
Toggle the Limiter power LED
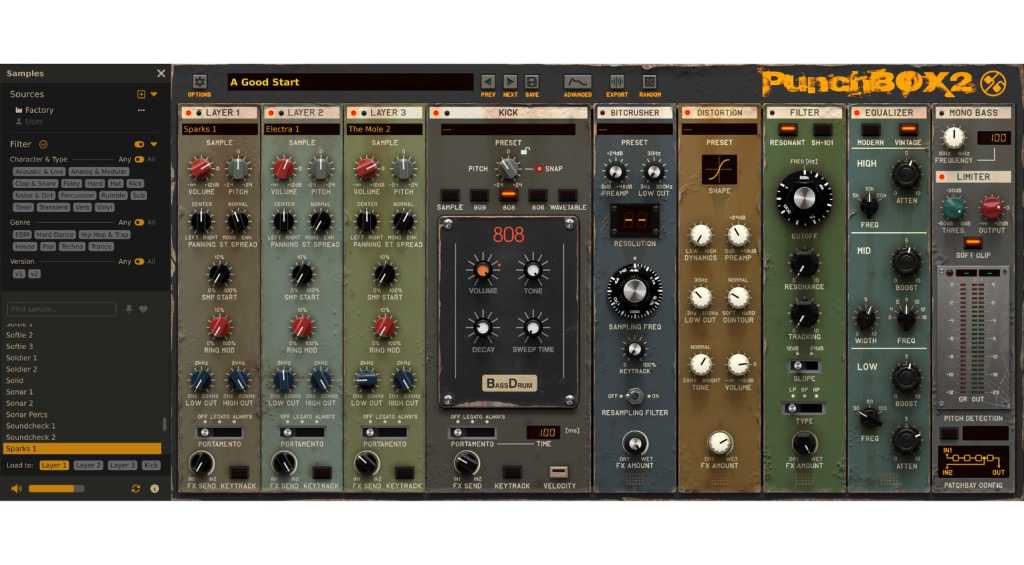point(942,177)
